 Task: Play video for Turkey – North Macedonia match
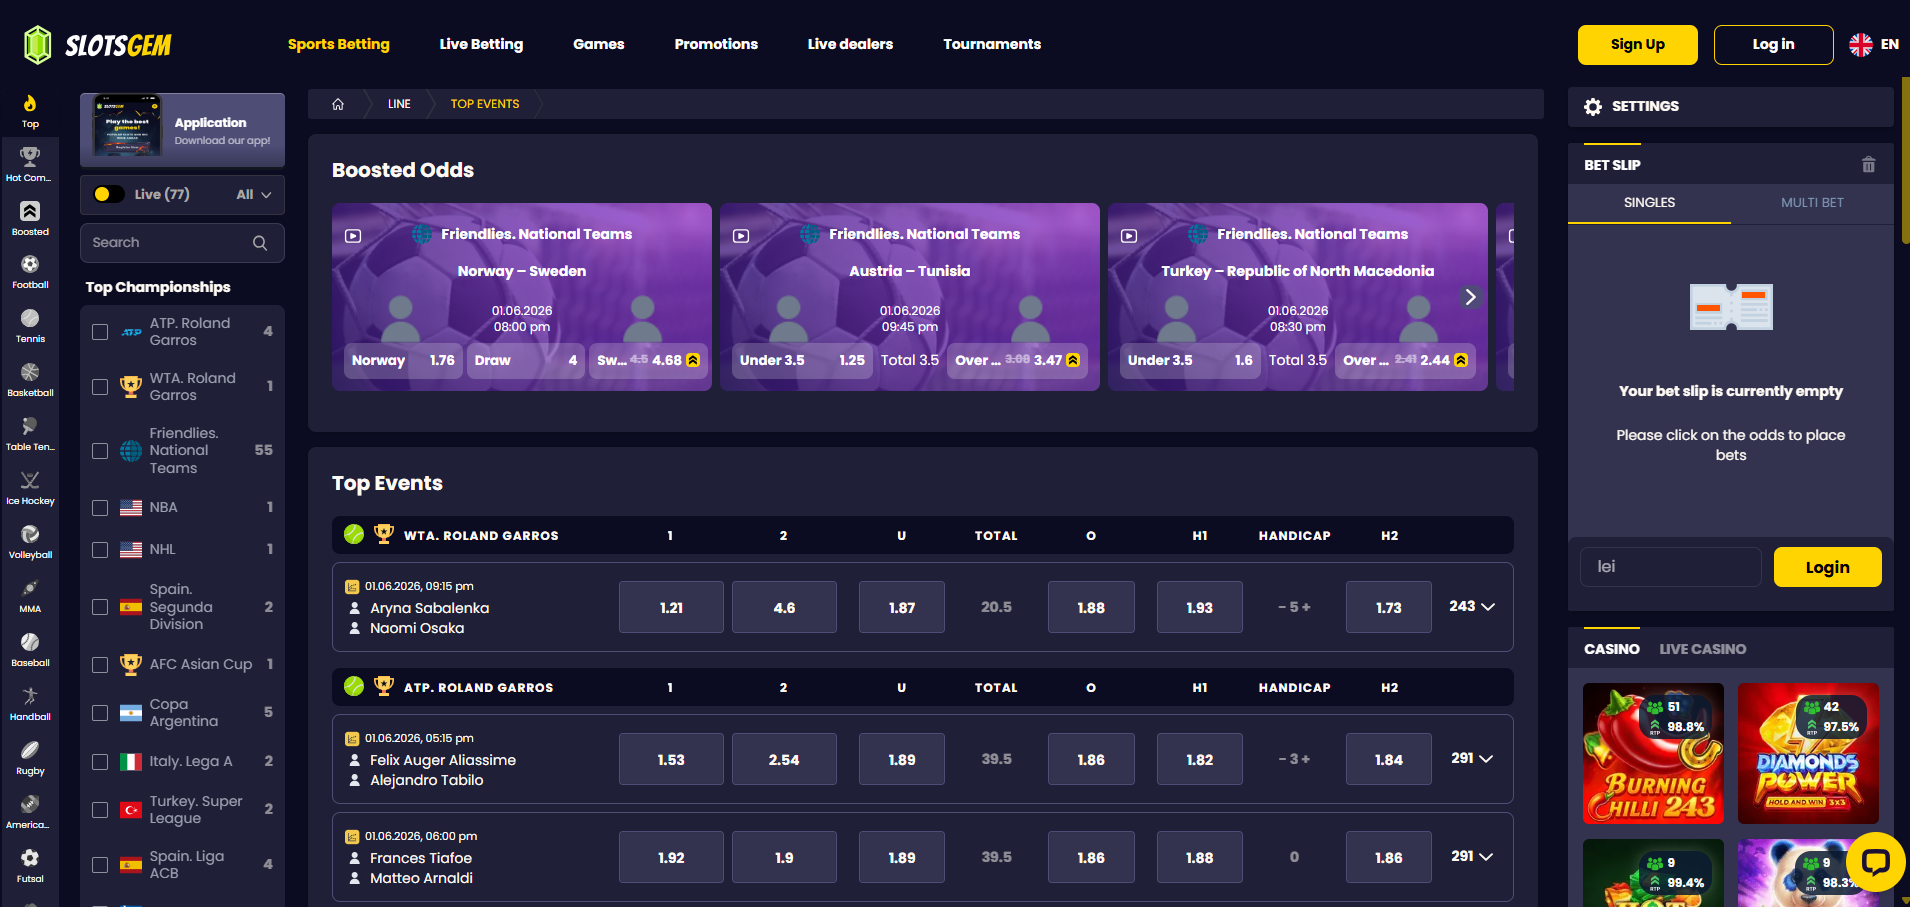tap(1129, 236)
